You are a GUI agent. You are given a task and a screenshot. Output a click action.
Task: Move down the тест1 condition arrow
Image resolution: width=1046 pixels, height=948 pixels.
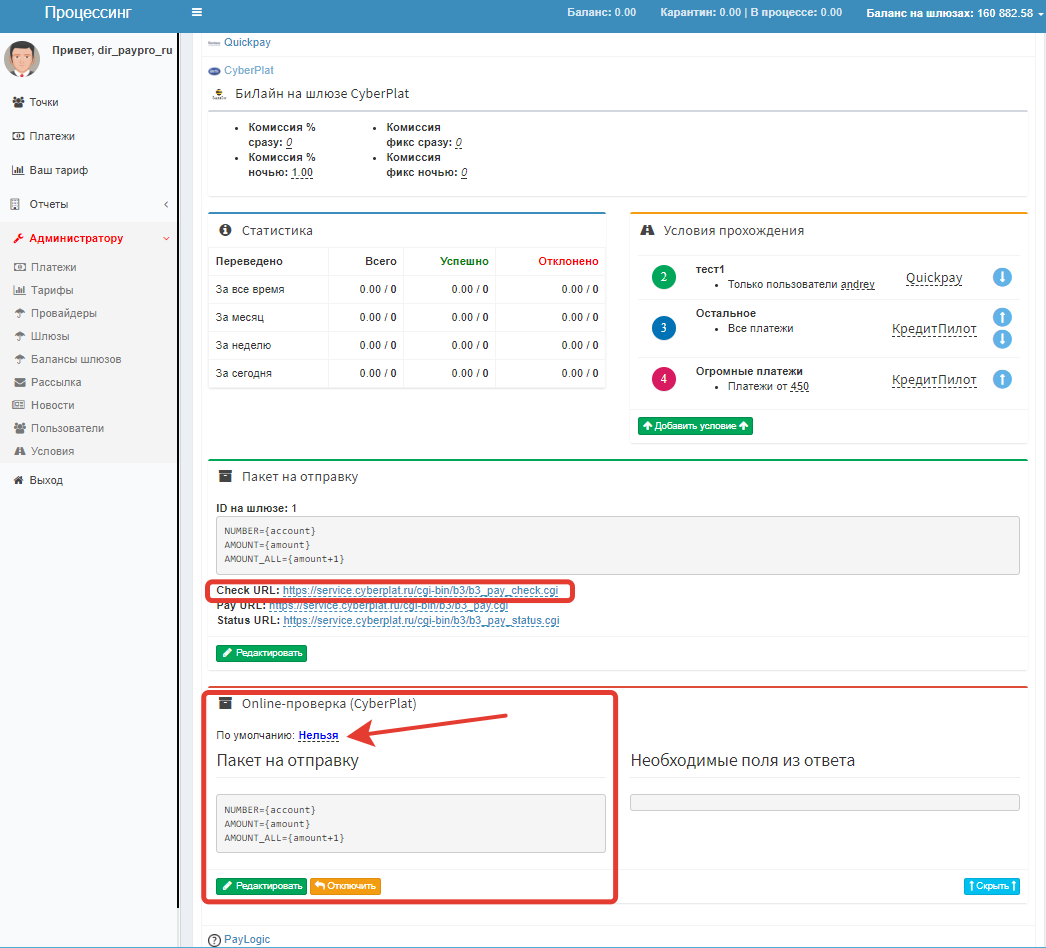click(x=1002, y=277)
